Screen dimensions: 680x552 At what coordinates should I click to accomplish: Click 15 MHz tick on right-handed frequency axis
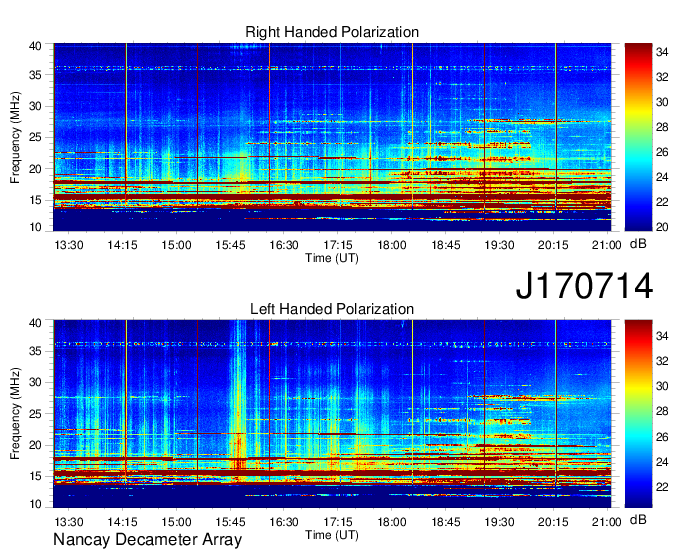36,200
